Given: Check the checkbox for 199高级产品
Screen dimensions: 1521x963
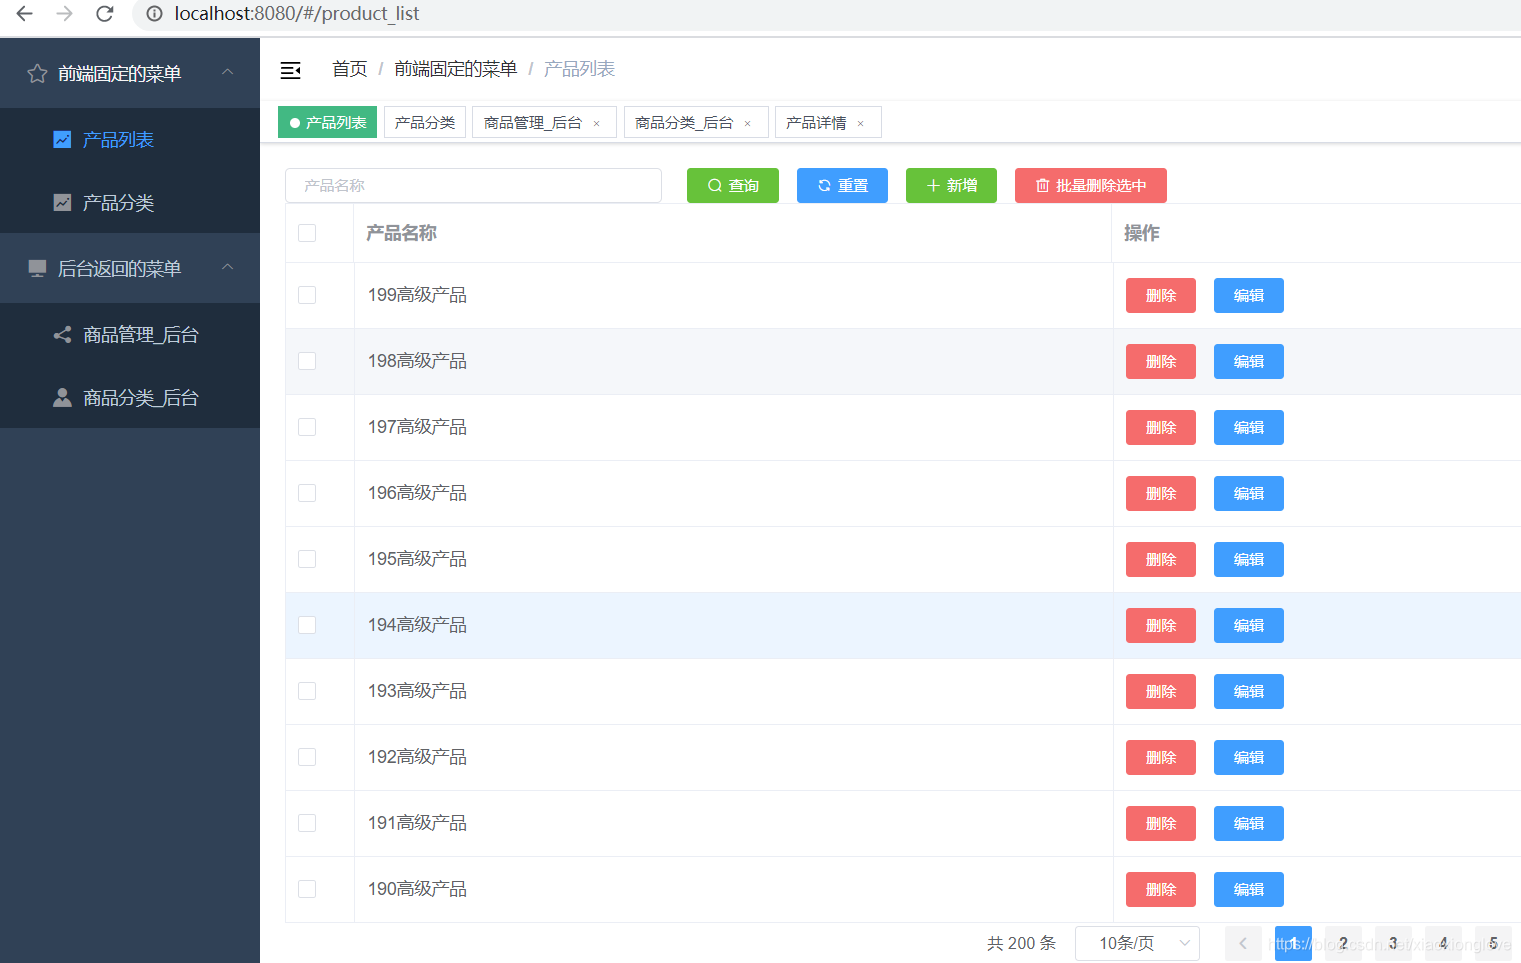Looking at the screenshot, I should coord(307,294).
